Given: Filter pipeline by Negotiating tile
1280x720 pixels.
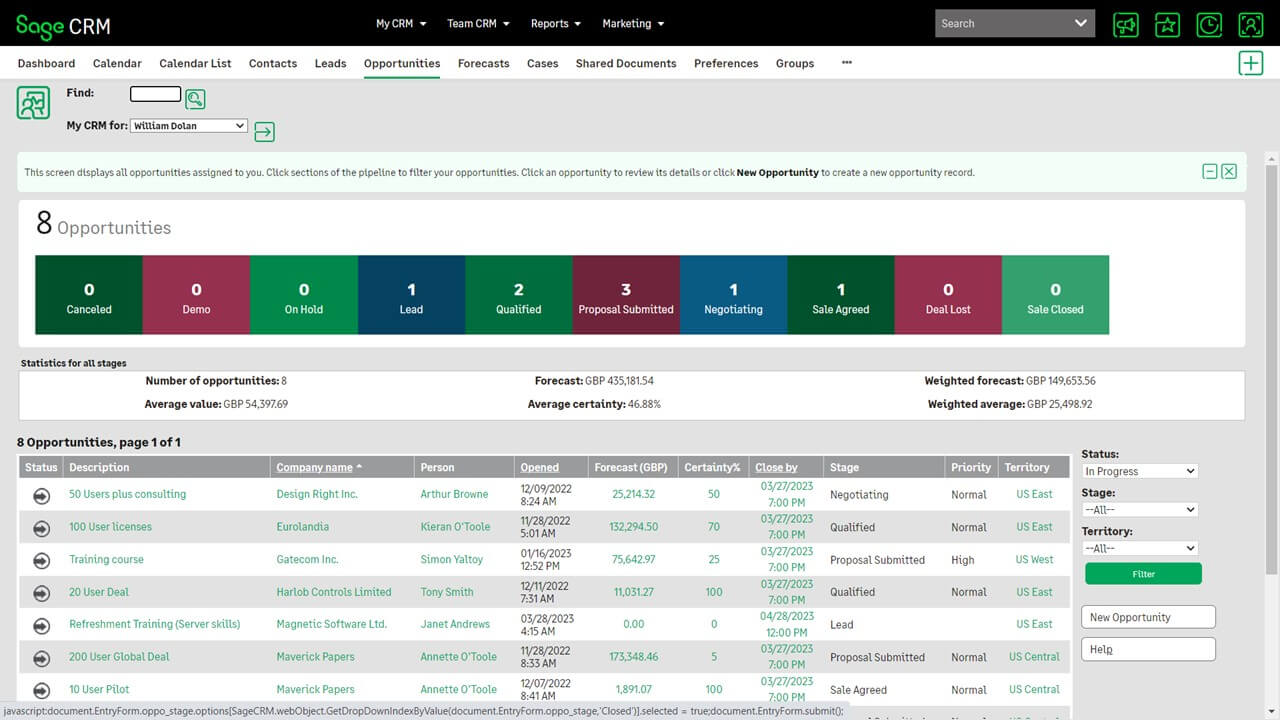Looking at the screenshot, I should coord(733,295).
